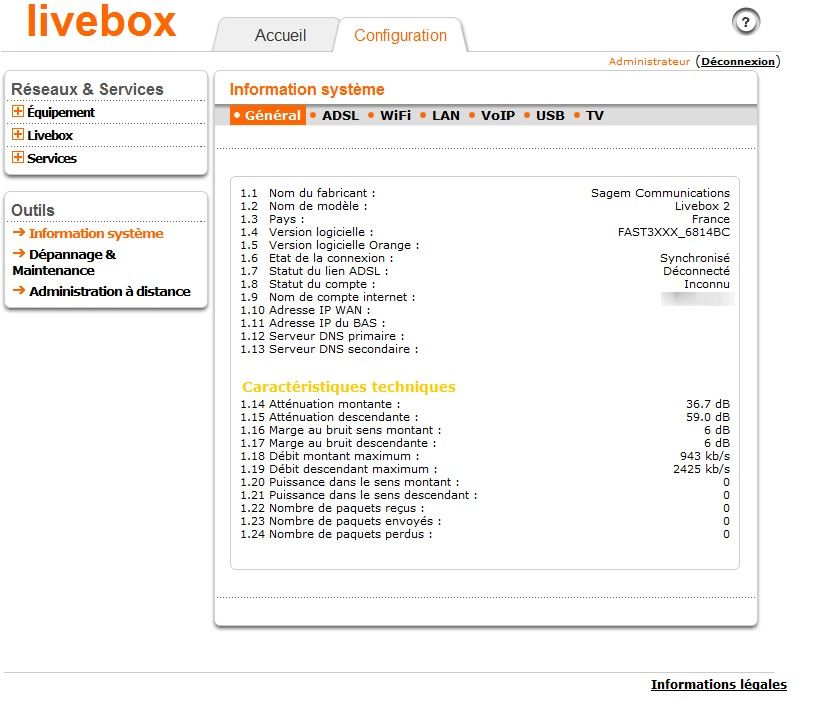Open Dépannage & Maintenance
Image resolution: width=815 pixels, height=708 pixels.
[x=64, y=263]
